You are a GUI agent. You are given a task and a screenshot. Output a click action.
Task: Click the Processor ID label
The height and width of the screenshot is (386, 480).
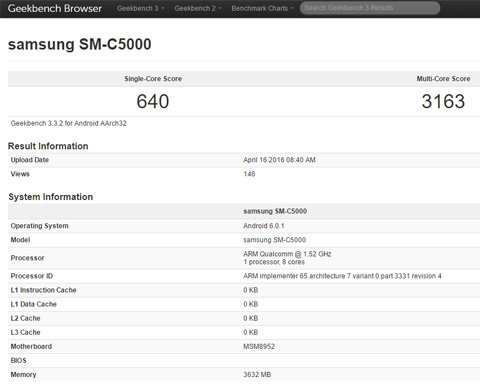32,276
